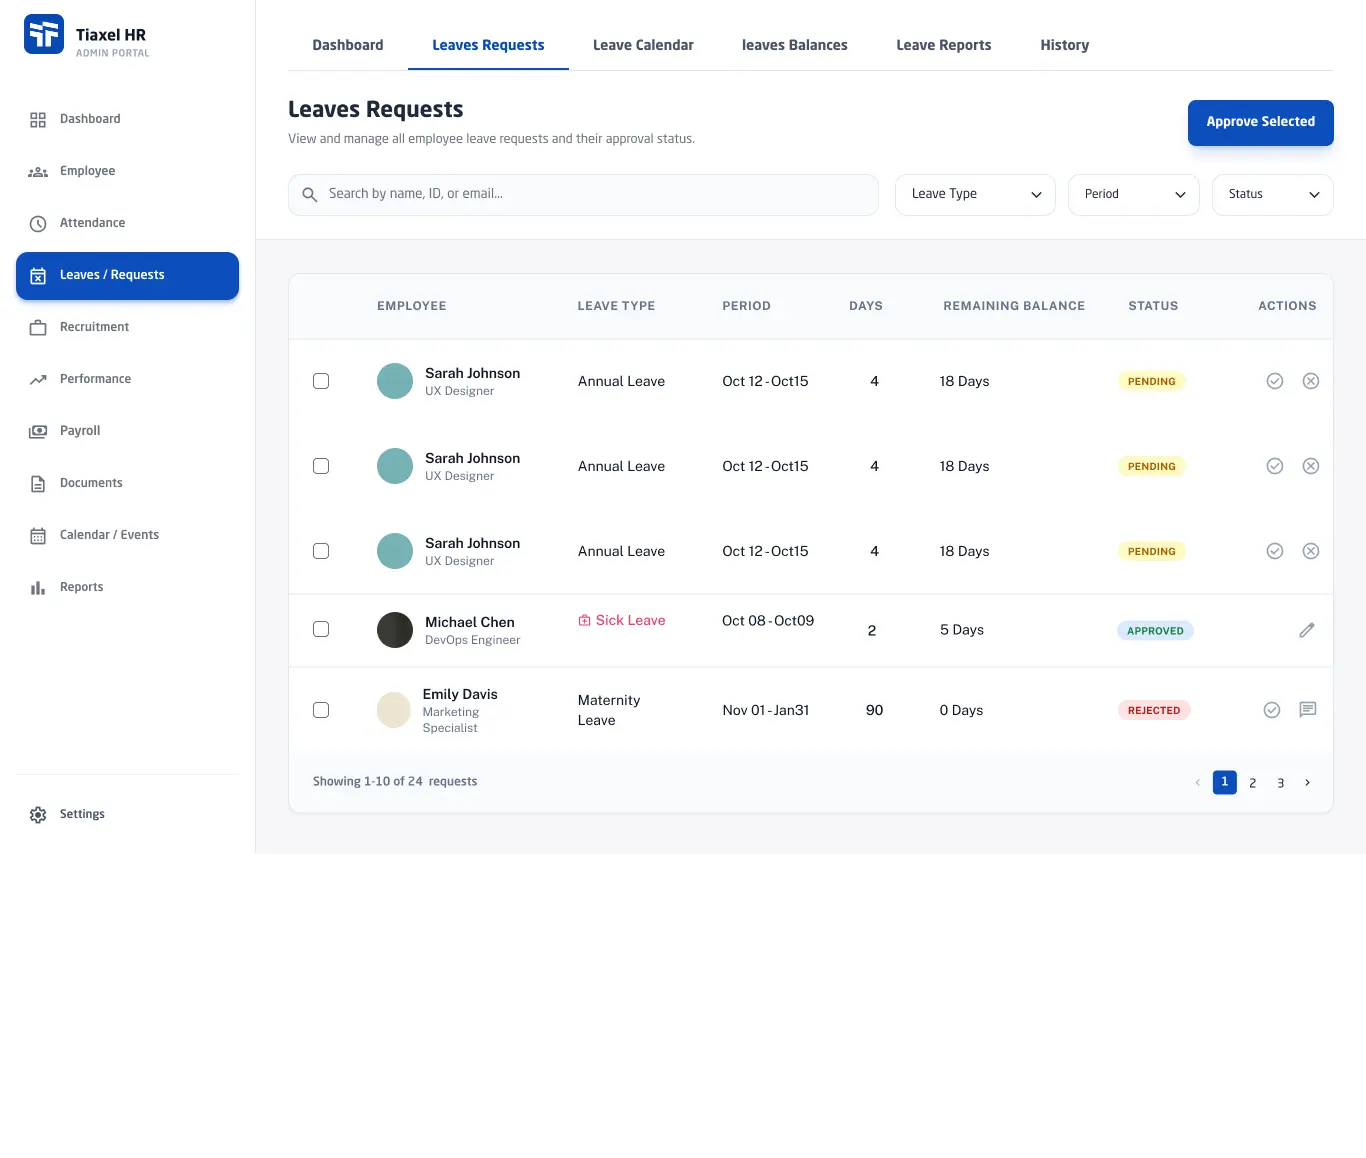View the History tab
1366x1158 pixels.
click(1065, 45)
